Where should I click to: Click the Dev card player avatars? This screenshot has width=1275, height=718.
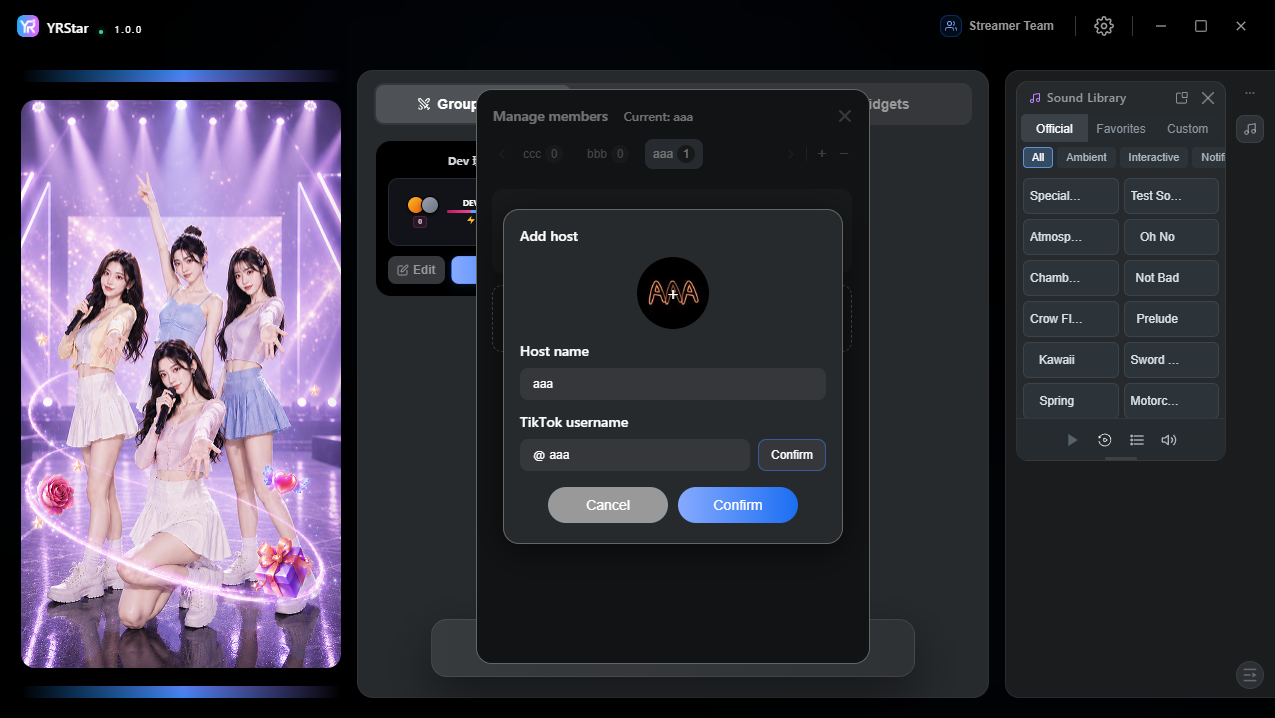click(x=423, y=204)
